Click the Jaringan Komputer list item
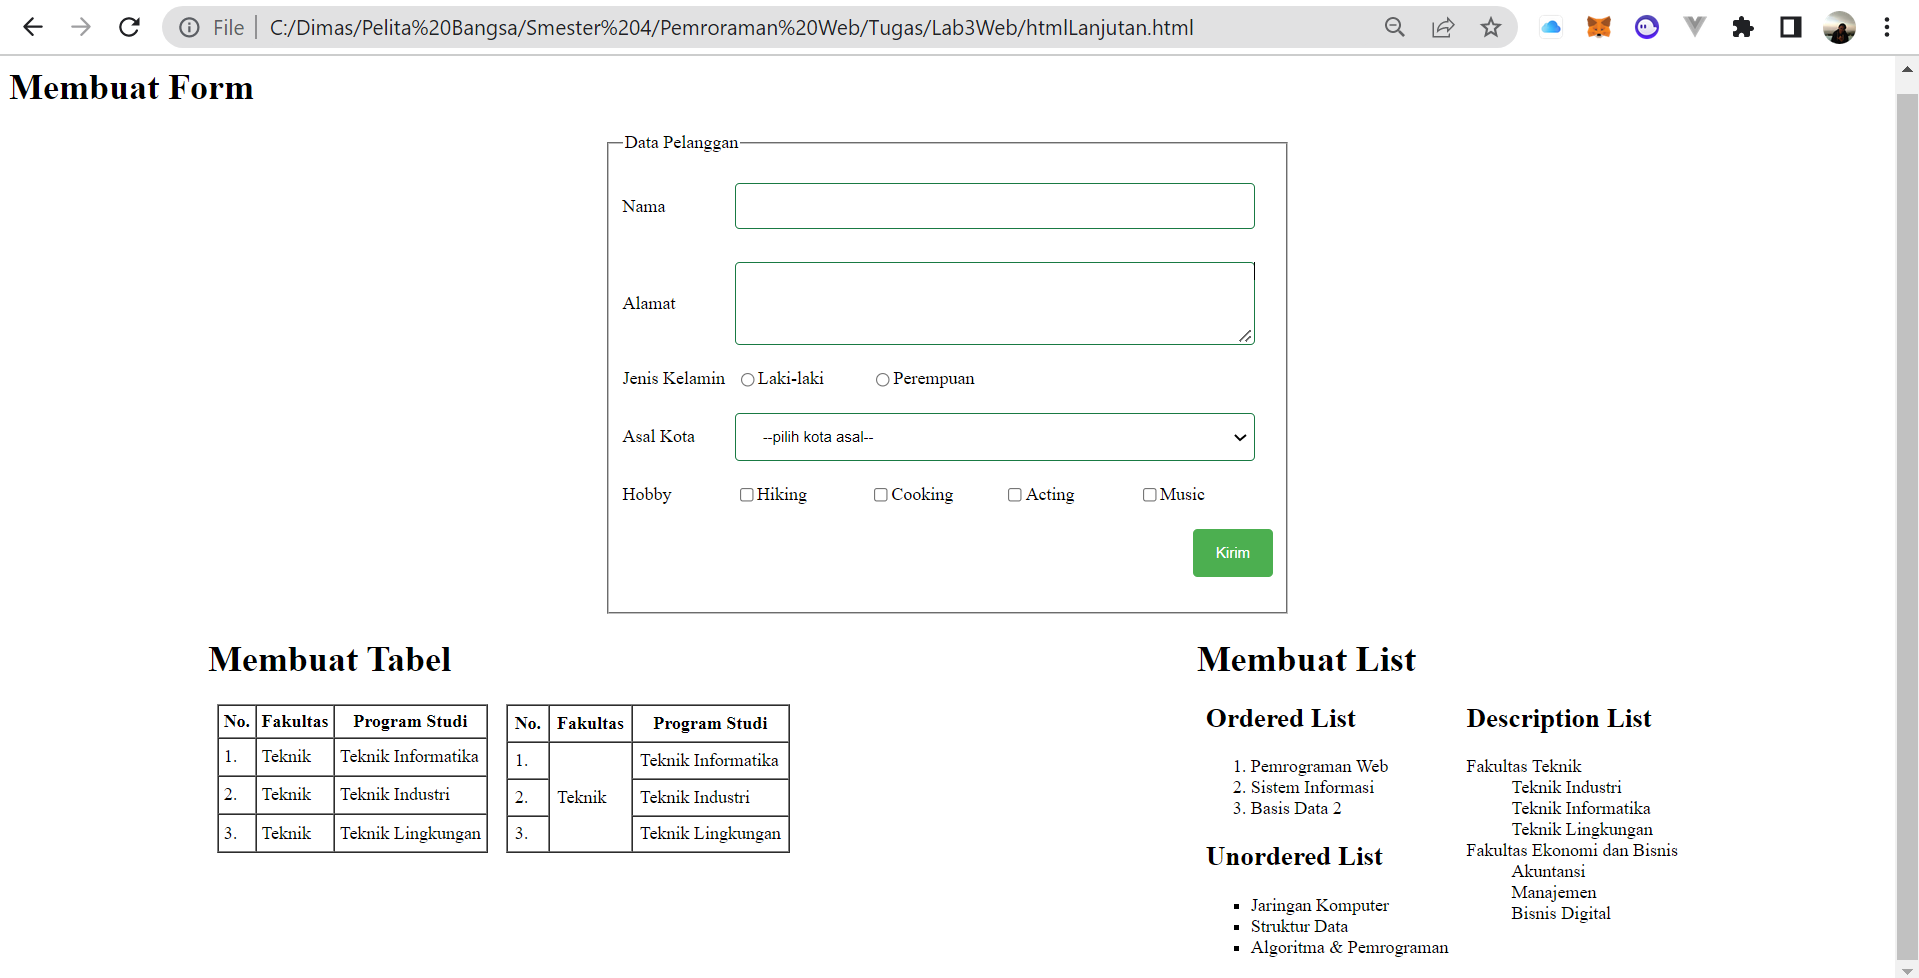 pos(1319,905)
